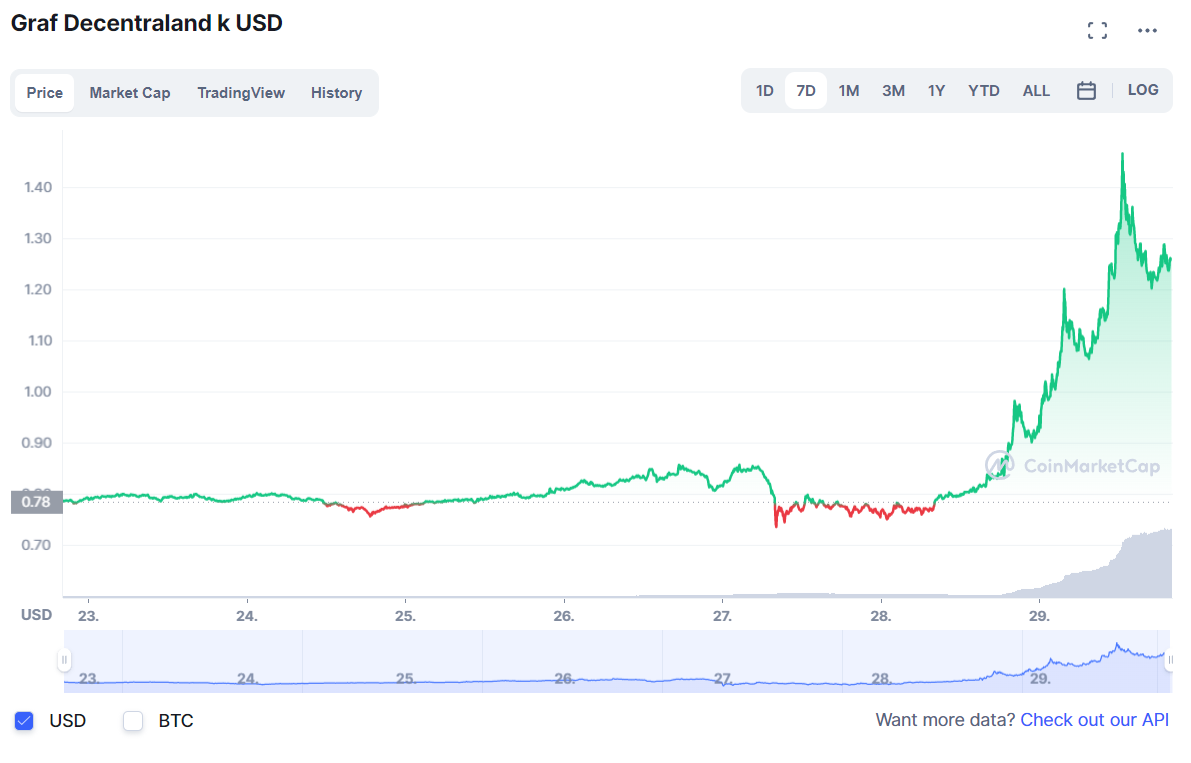Open the calendar date range picker
1191x763 pixels.
(x=1086, y=91)
